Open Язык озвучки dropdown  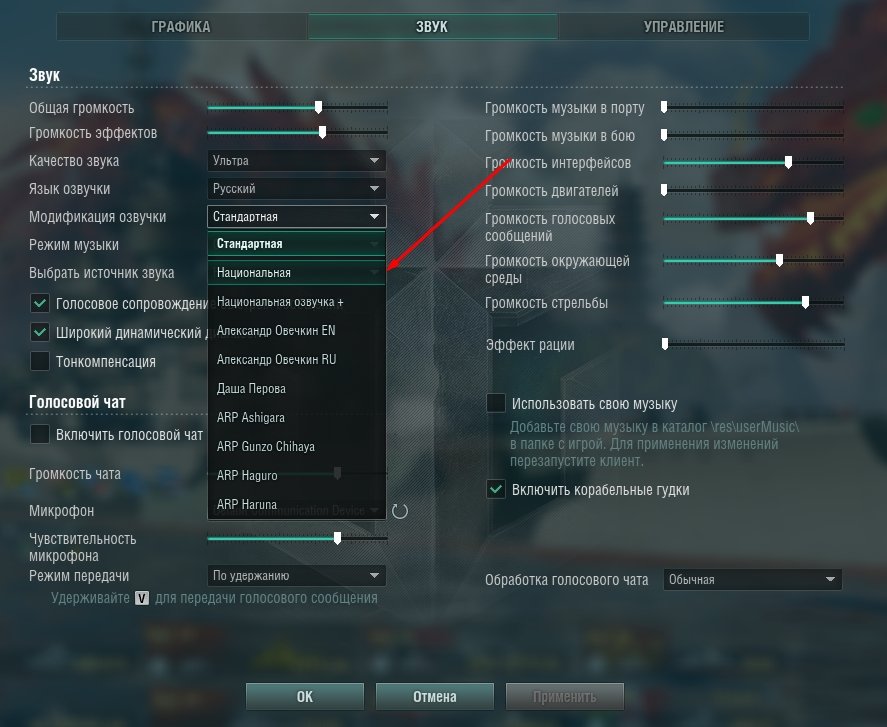(x=296, y=188)
